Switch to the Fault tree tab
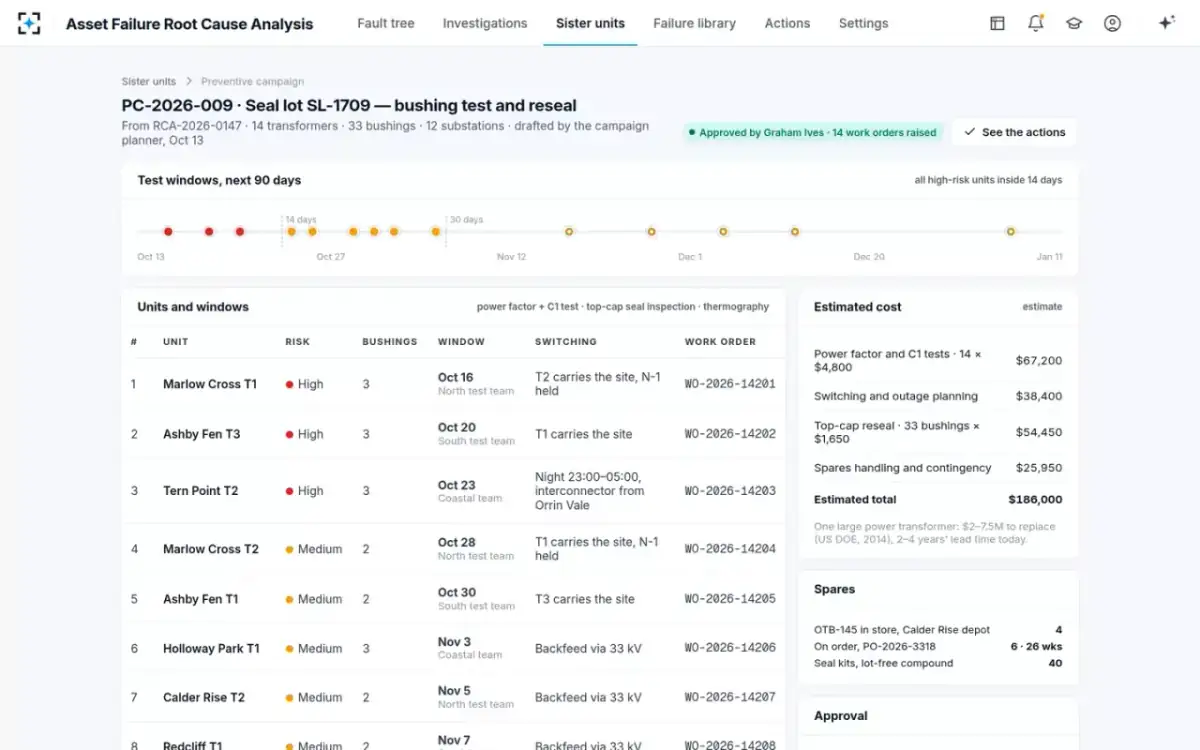 386,23
